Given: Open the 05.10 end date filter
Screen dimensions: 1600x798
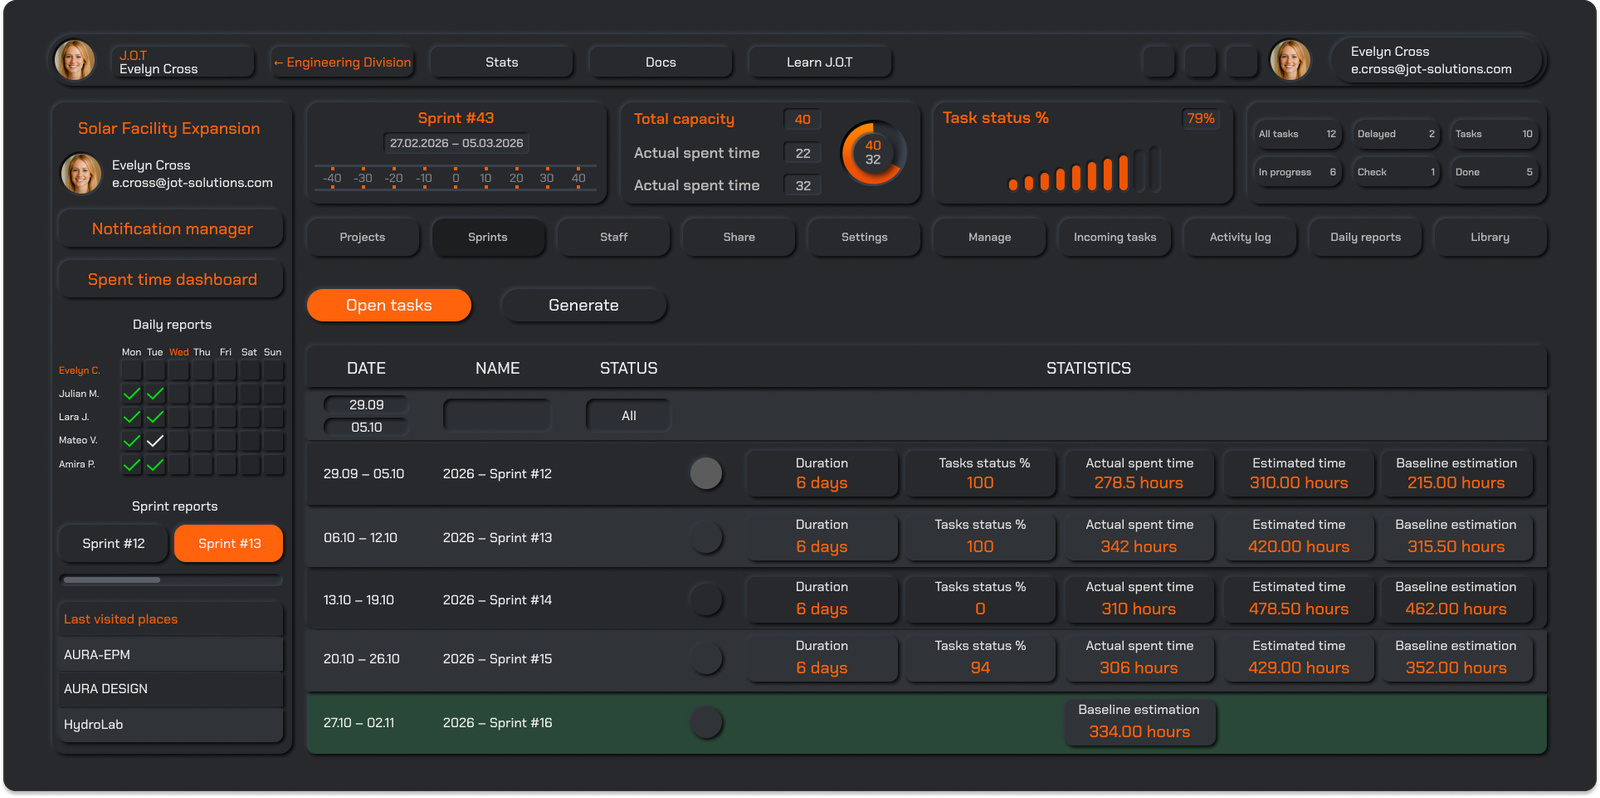Looking at the screenshot, I should [x=366, y=428].
